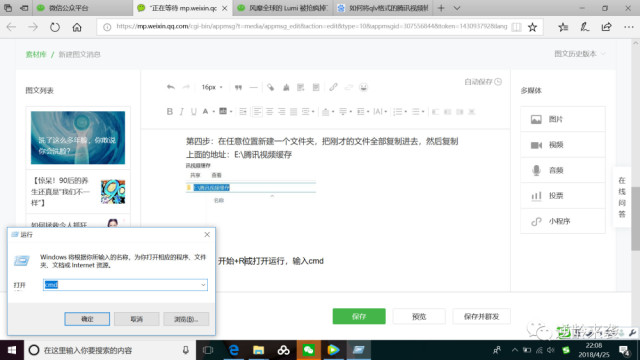
Task: Open paragraph spacing after dropdown
Action: [x=345, y=112]
